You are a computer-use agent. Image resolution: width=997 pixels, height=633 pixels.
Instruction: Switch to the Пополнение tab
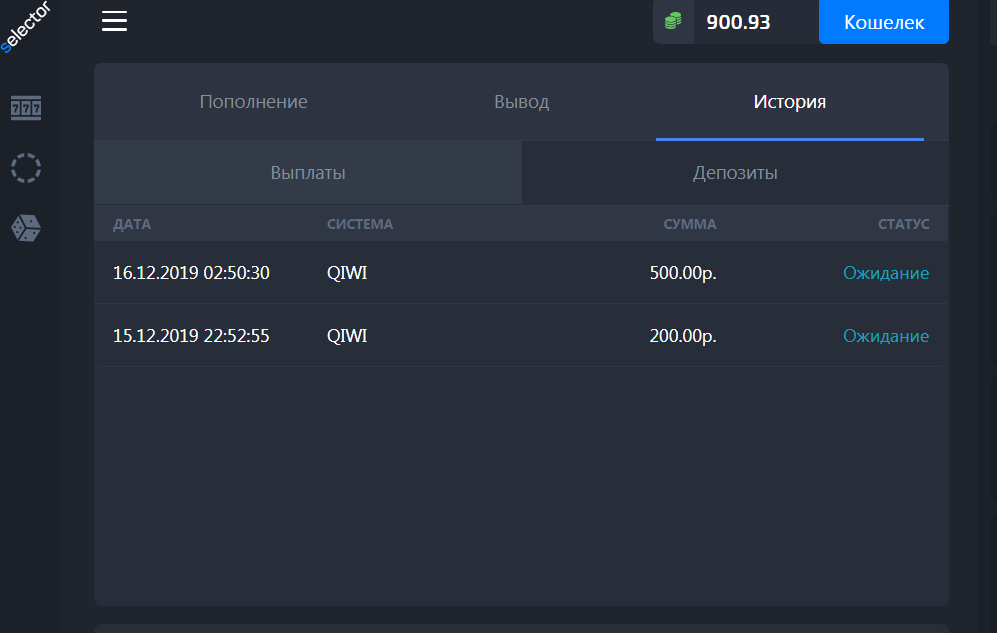coord(253,102)
